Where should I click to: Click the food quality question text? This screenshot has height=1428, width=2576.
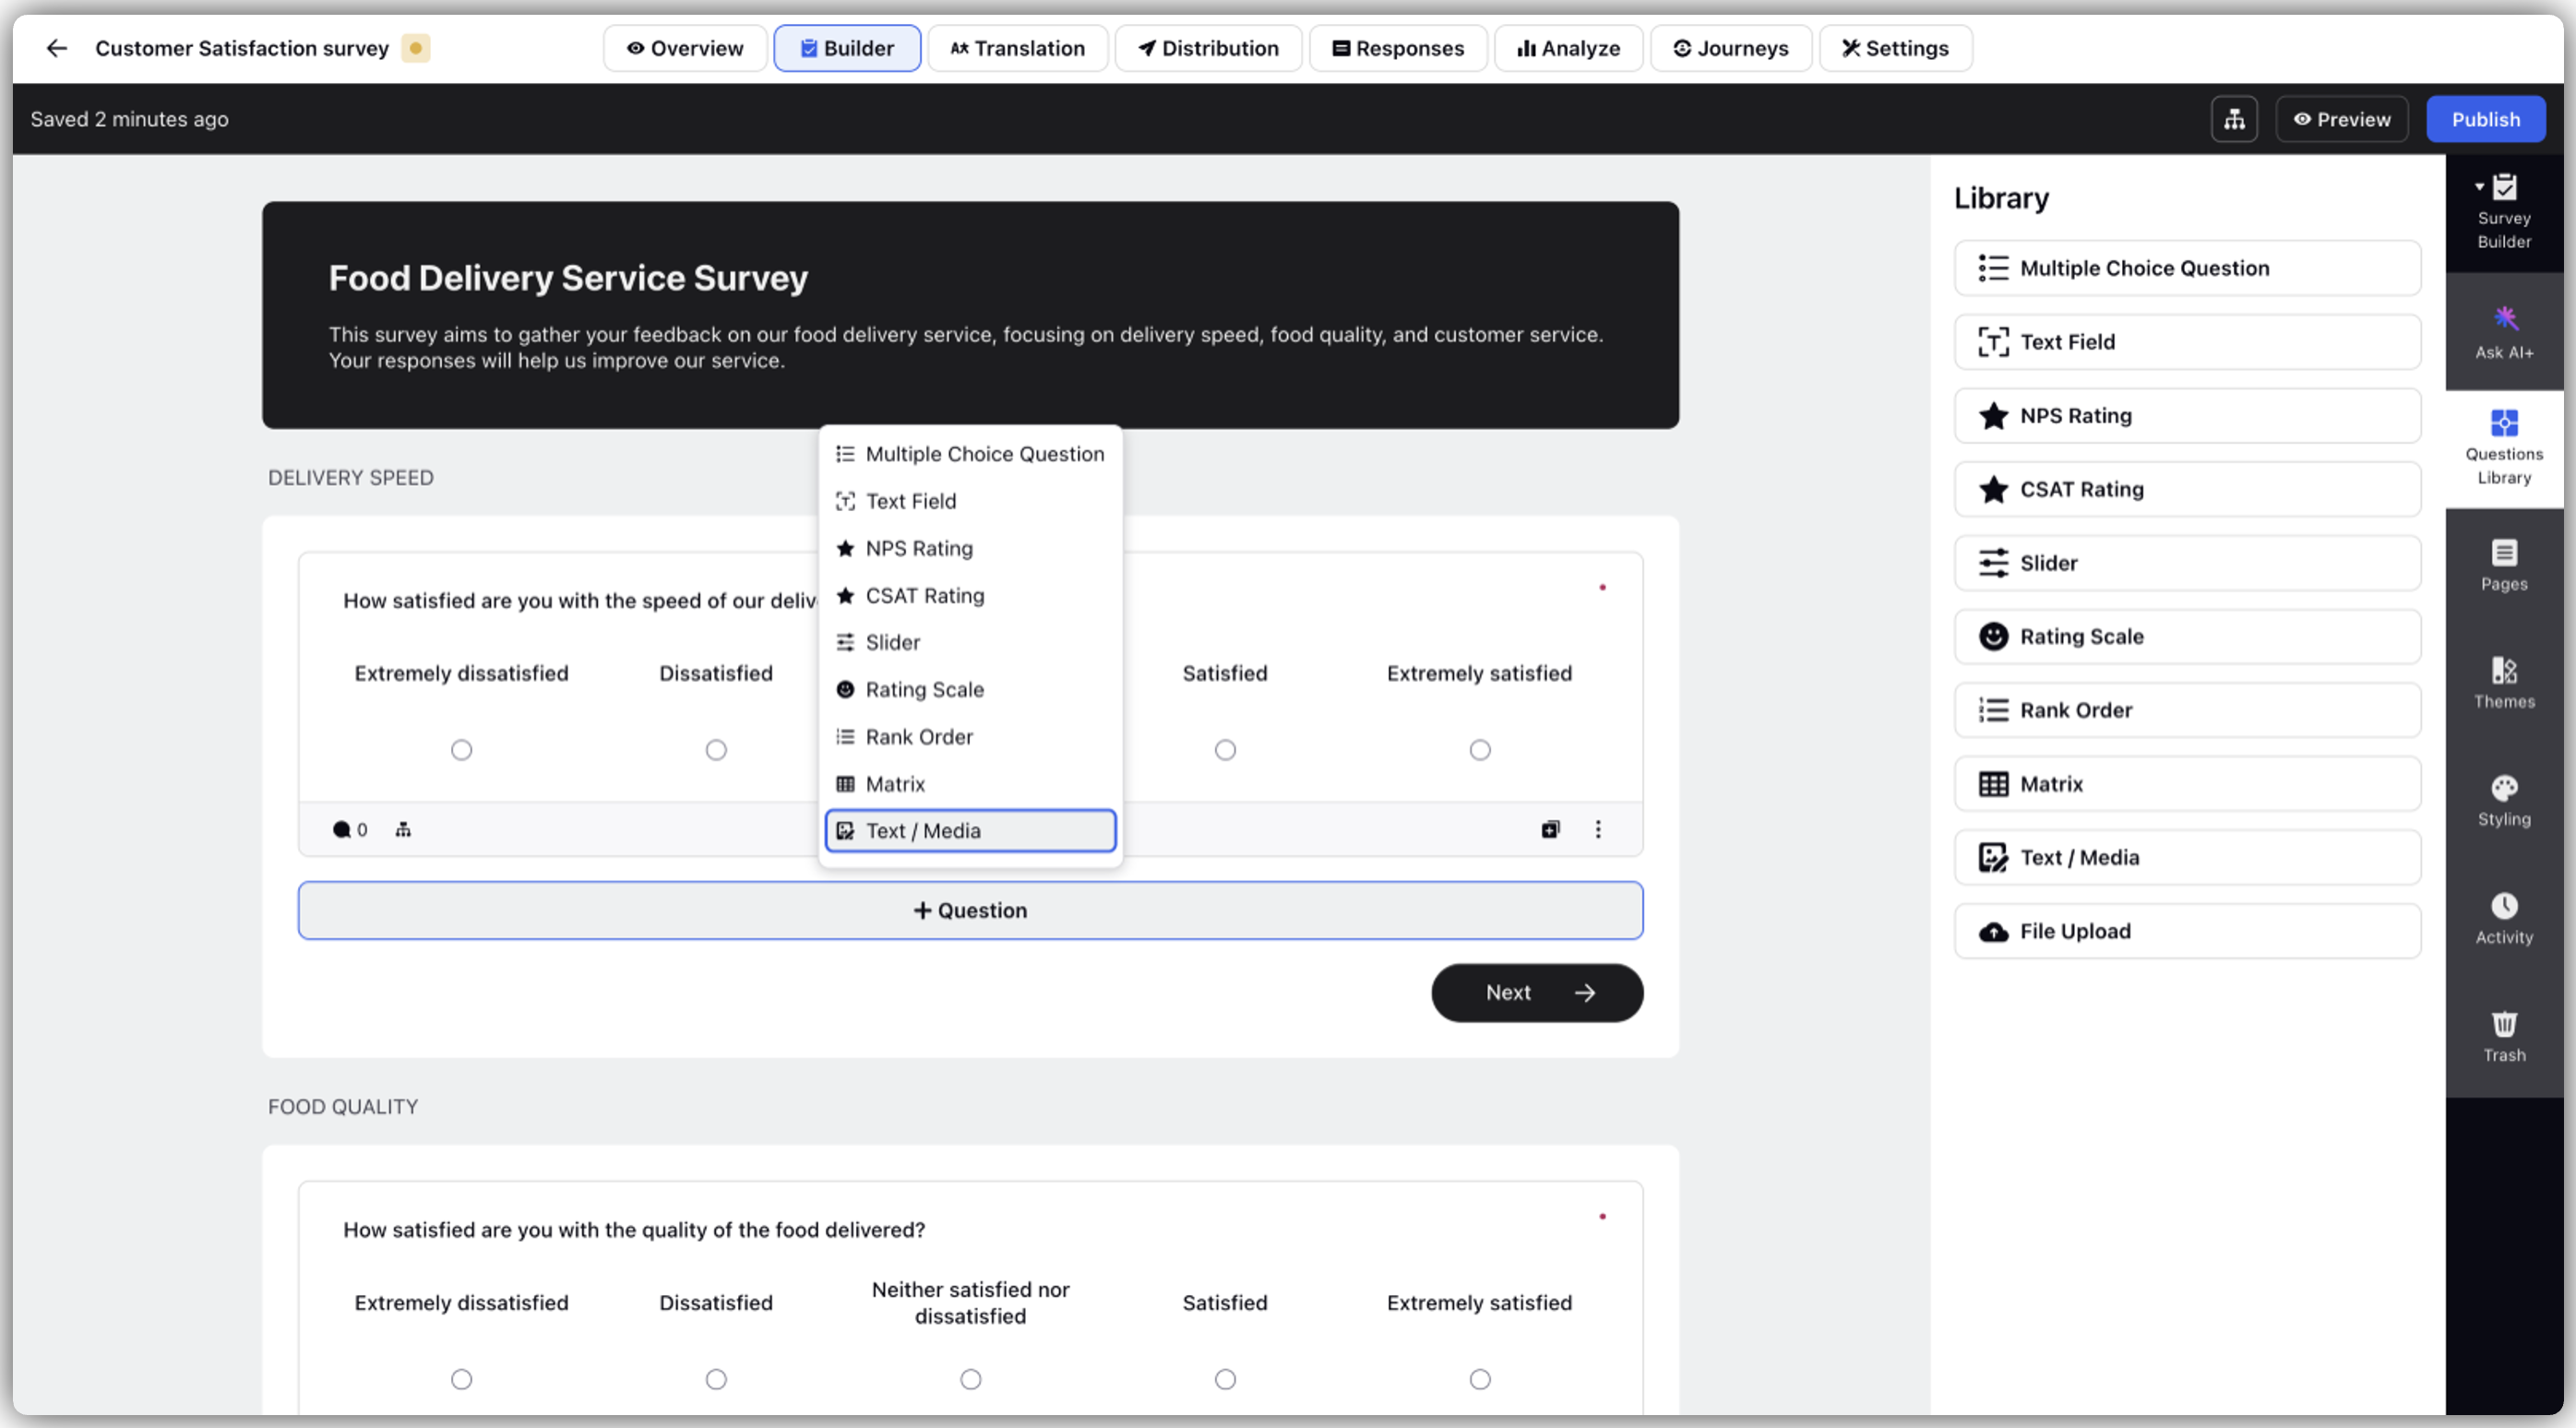click(634, 1230)
